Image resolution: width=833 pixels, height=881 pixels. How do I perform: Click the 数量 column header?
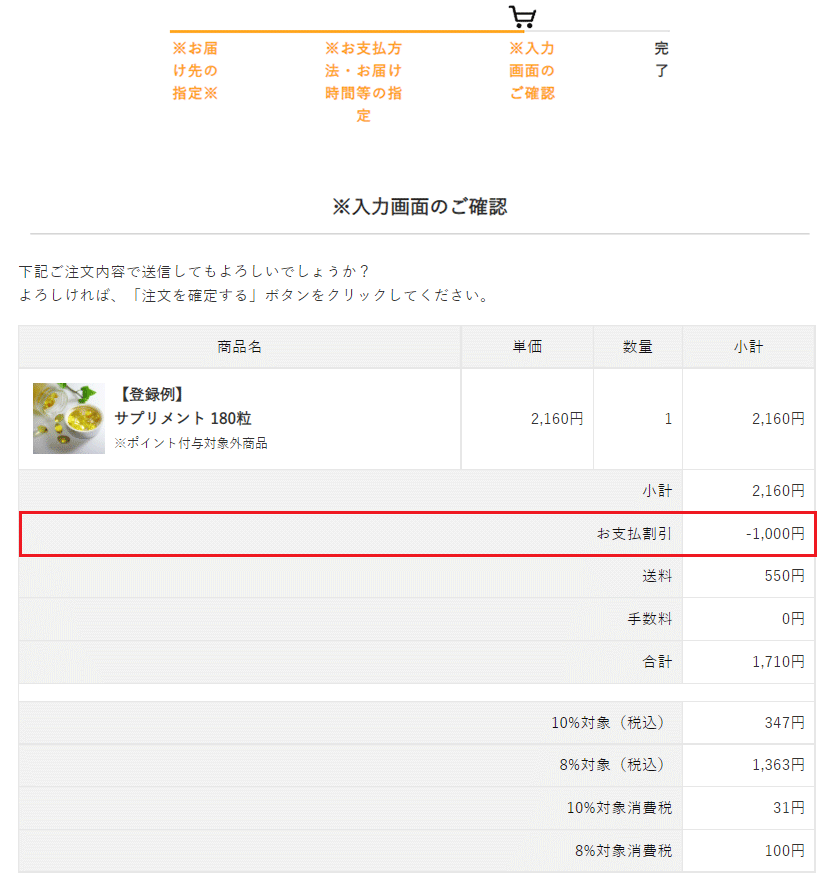point(638,347)
